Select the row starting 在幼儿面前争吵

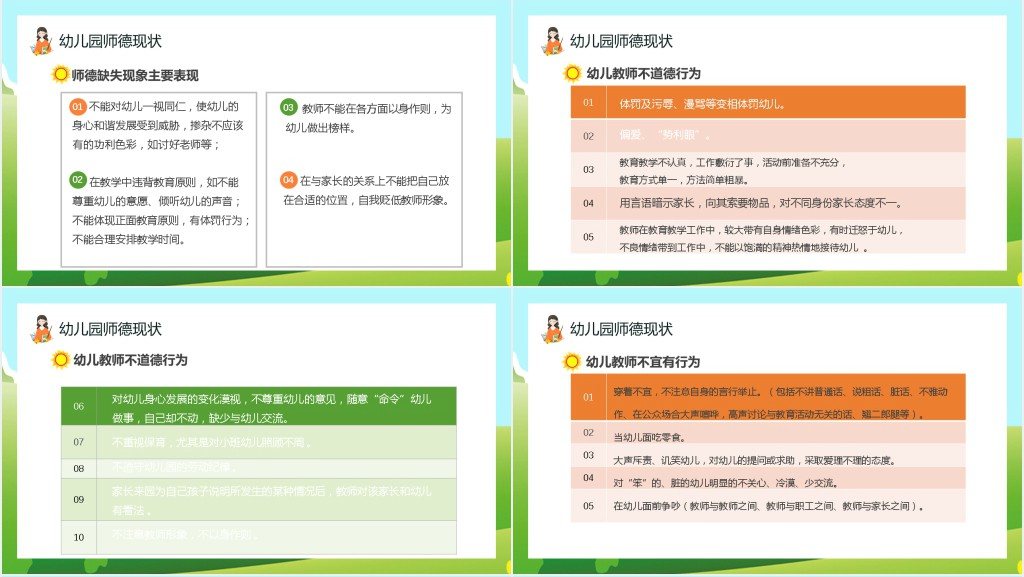768,506
